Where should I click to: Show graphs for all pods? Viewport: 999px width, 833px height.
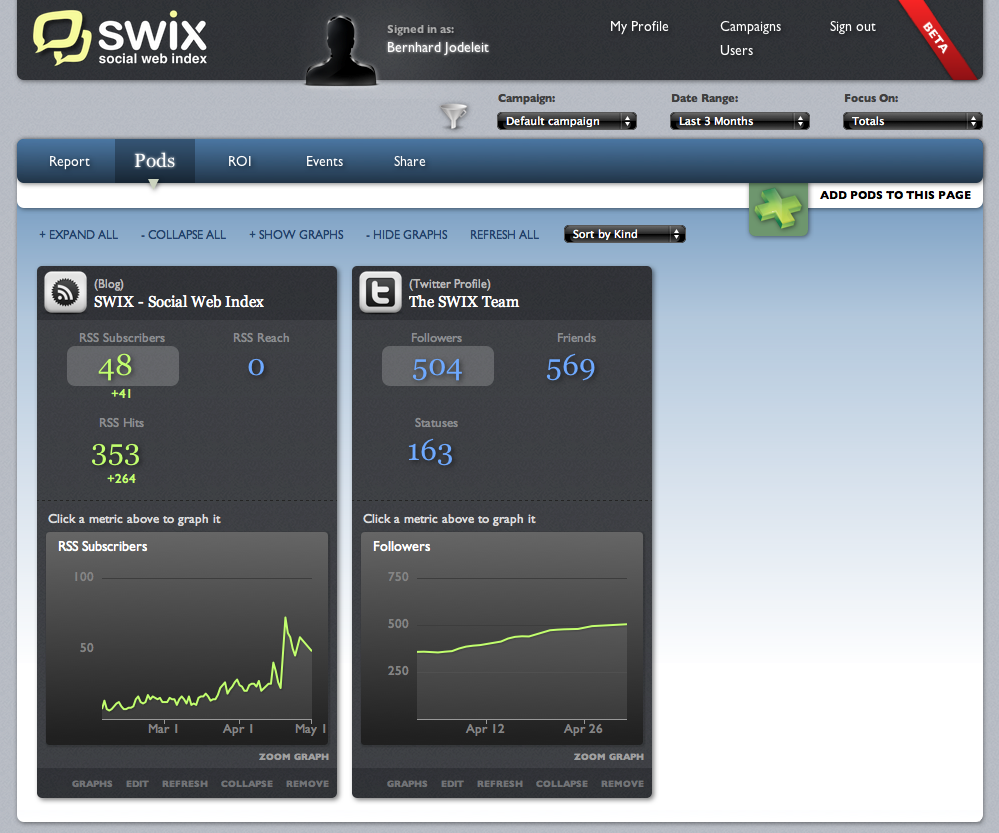click(x=296, y=235)
